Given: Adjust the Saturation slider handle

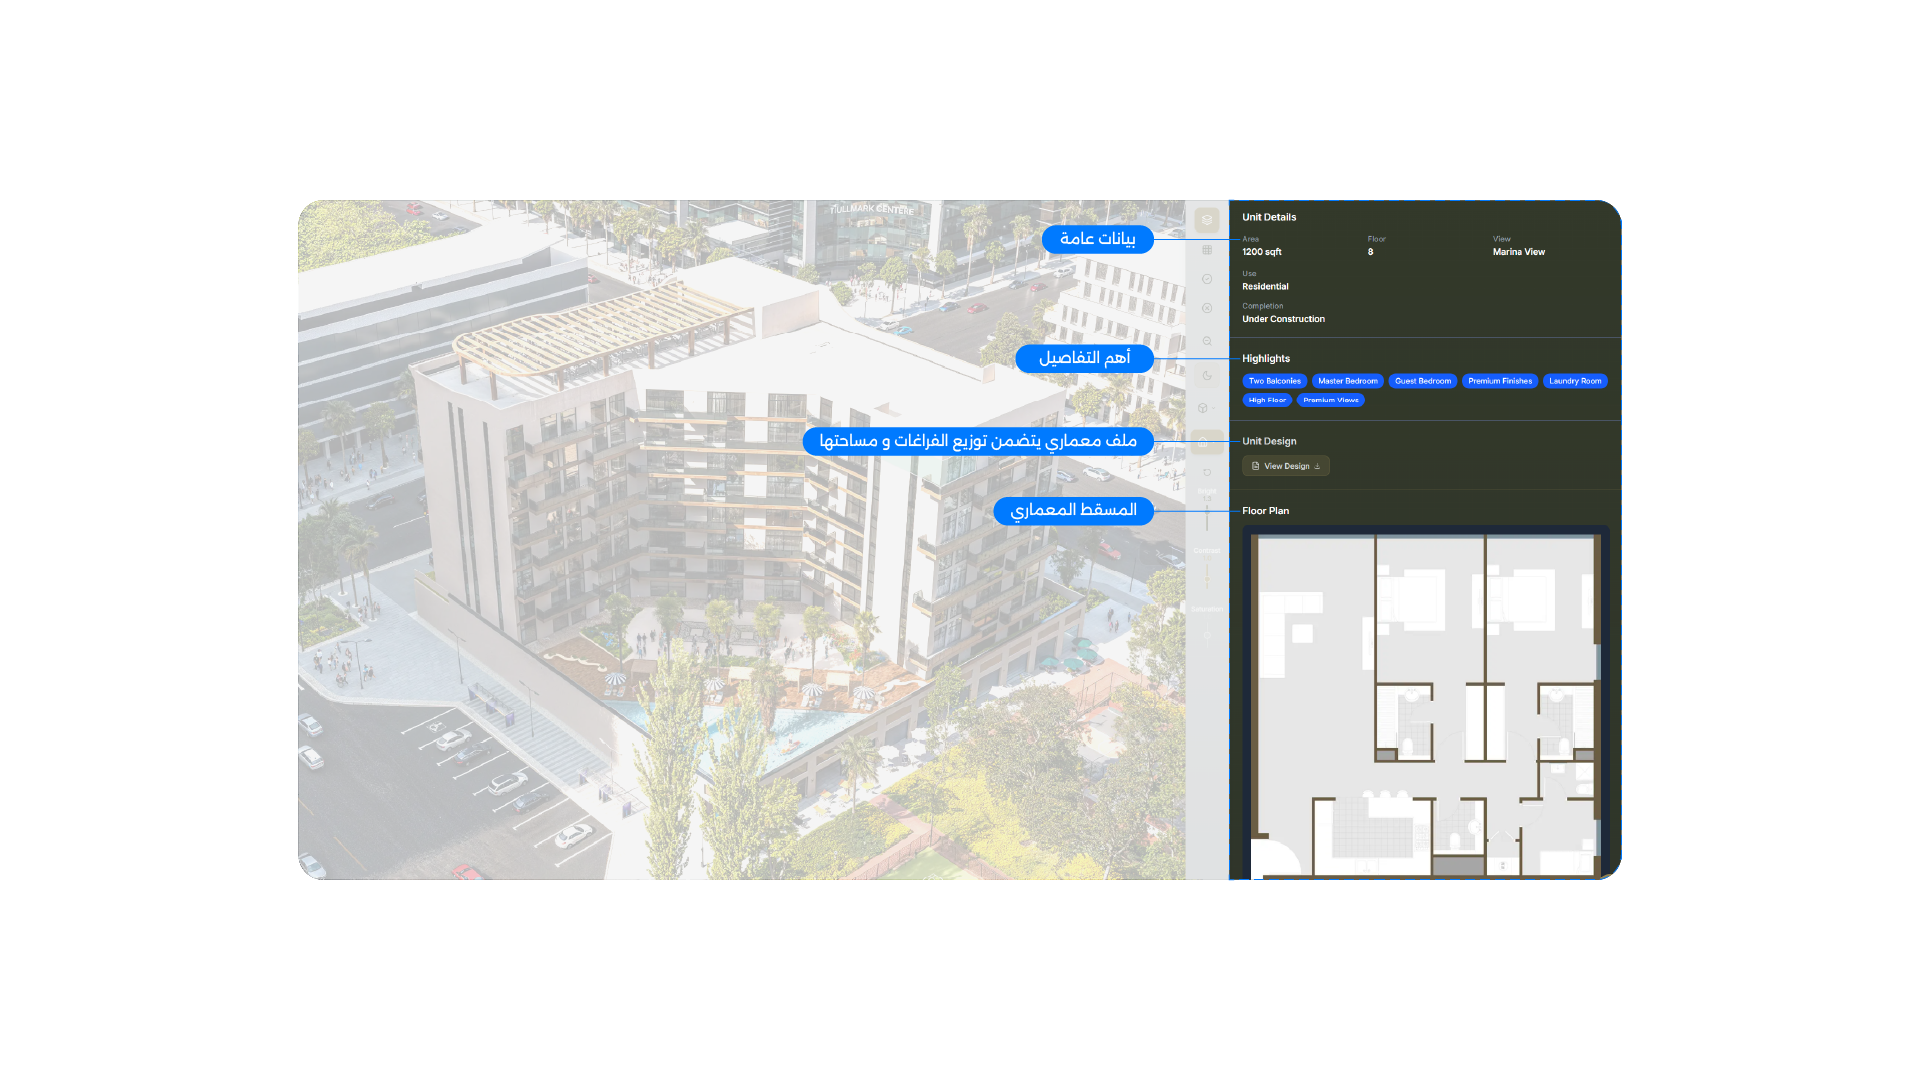Looking at the screenshot, I should coord(1207,634).
